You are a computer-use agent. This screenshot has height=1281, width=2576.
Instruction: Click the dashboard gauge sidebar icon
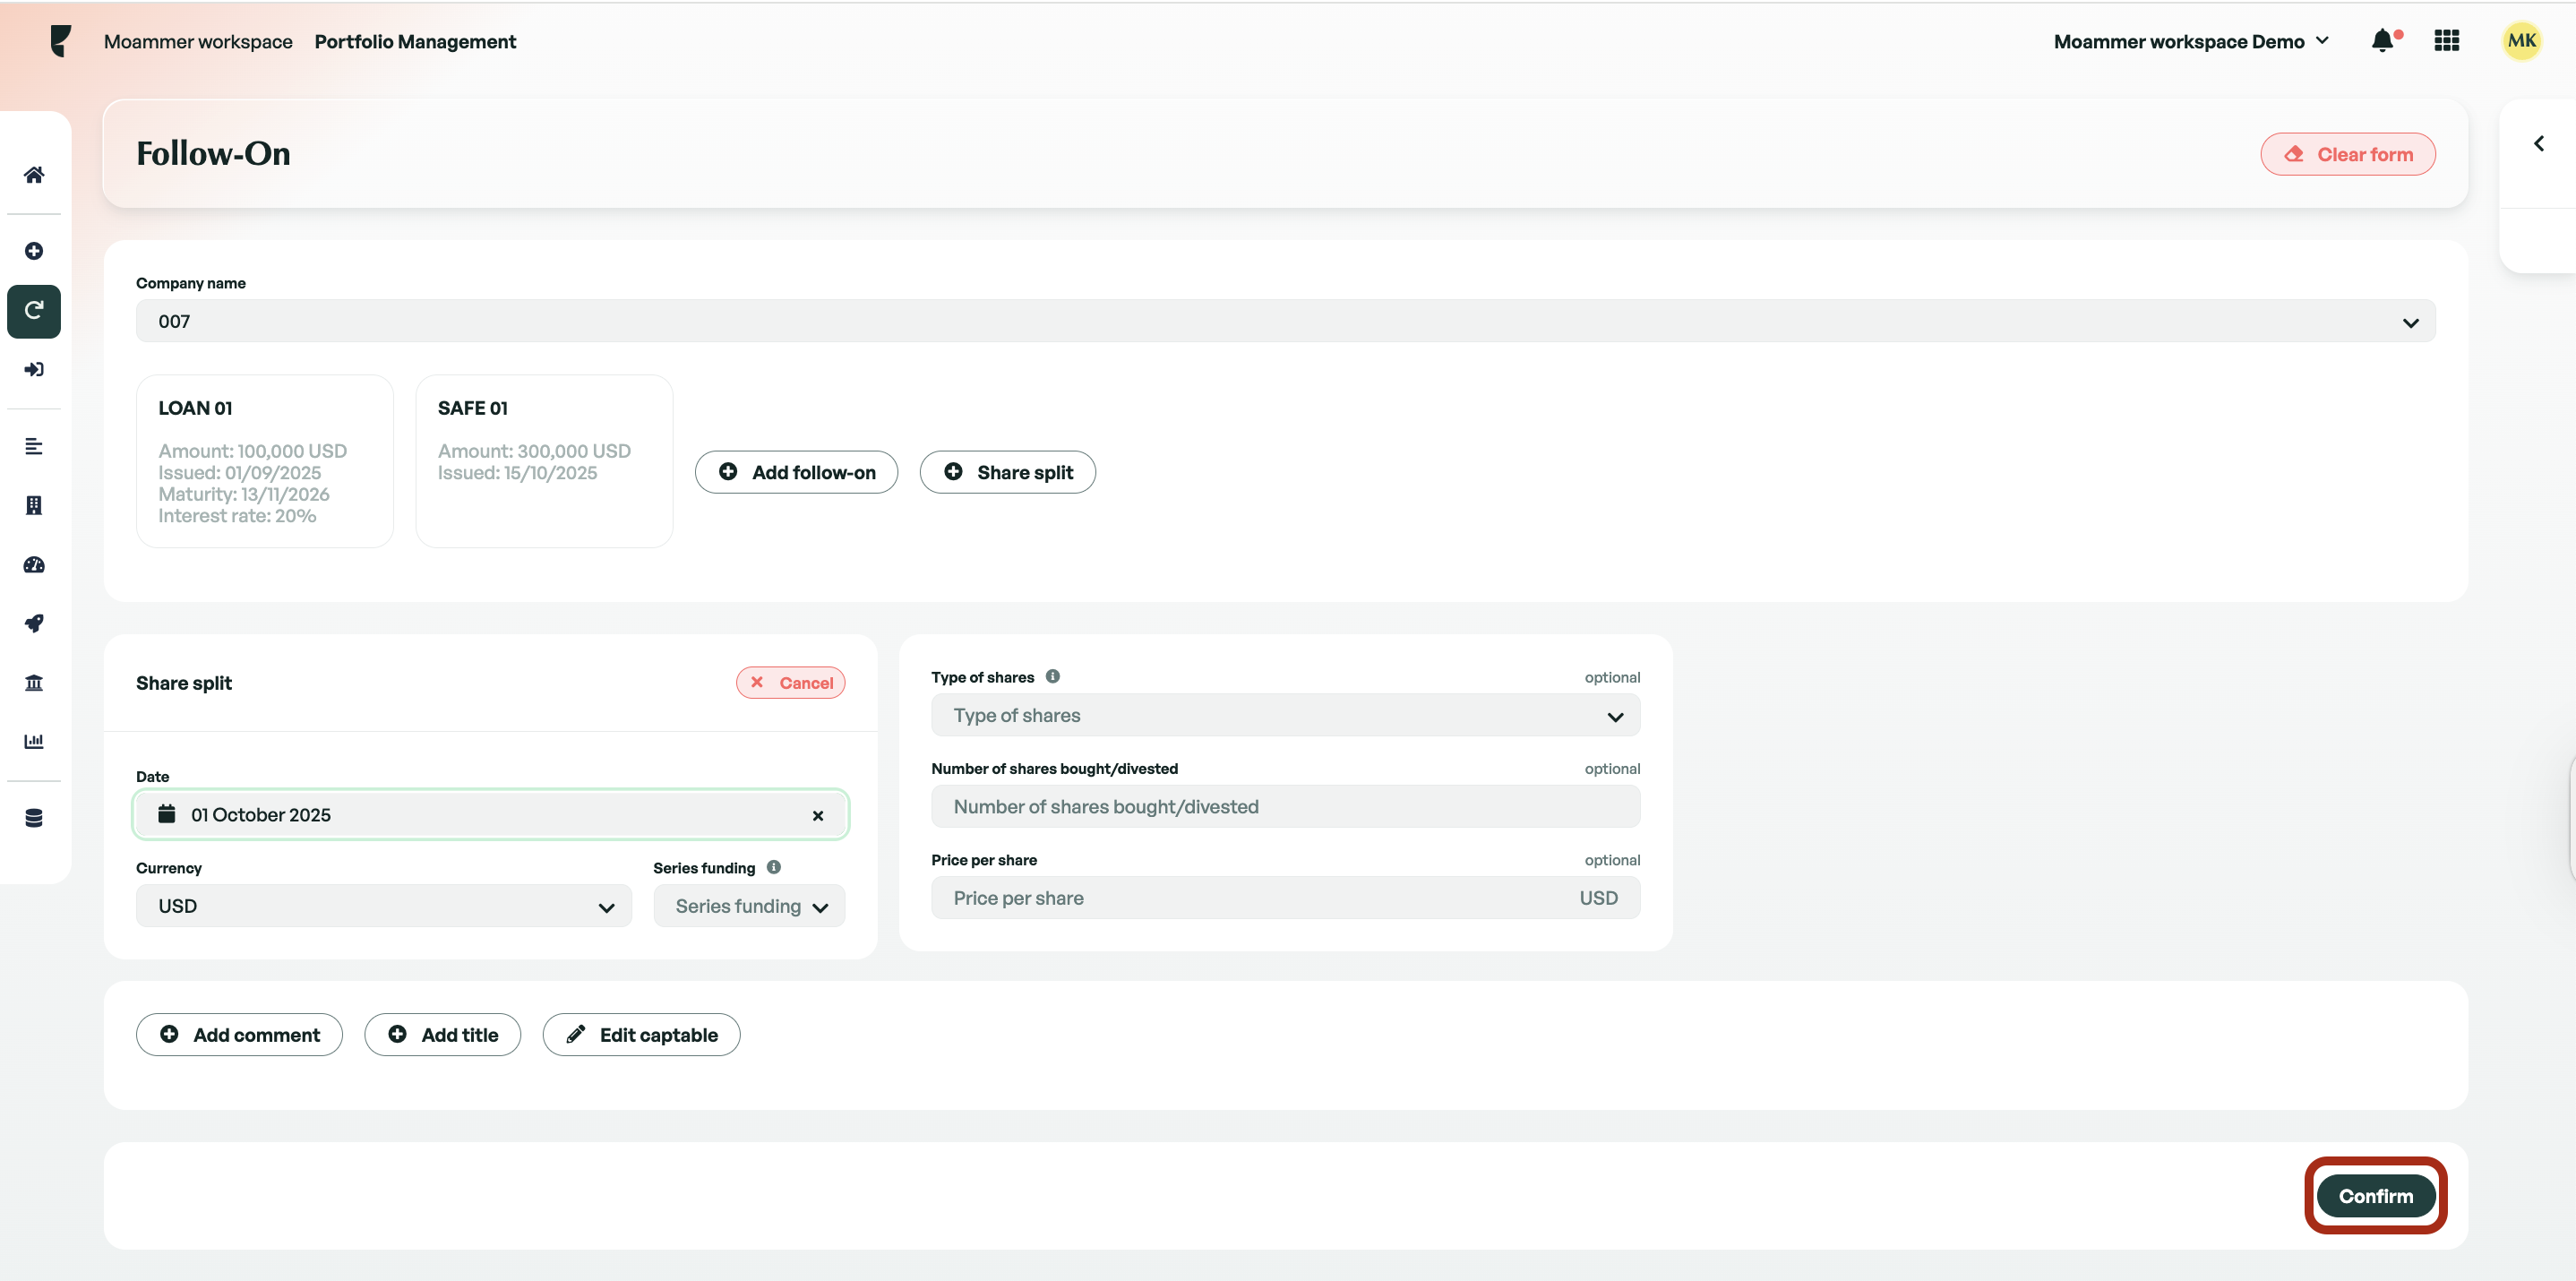tap(34, 565)
